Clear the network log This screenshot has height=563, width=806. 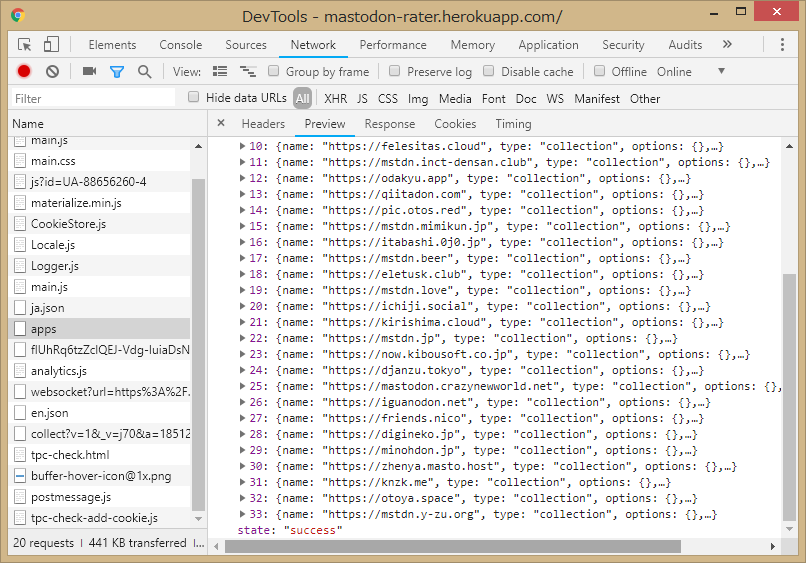tap(52, 71)
